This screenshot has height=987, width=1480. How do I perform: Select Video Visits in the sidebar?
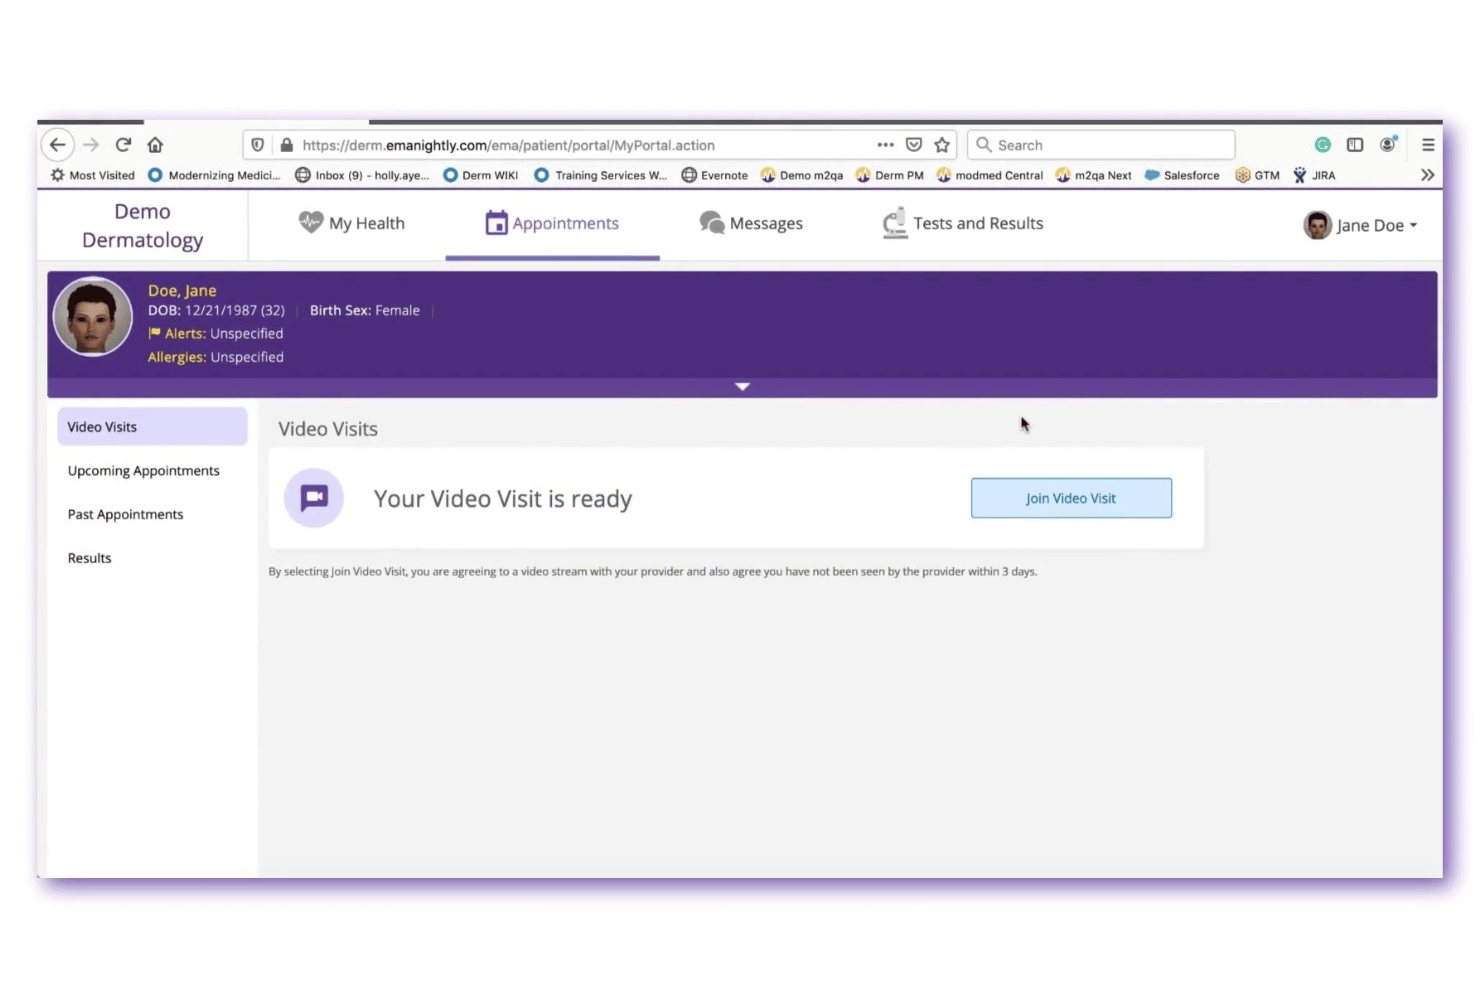click(x=152, y=427)
